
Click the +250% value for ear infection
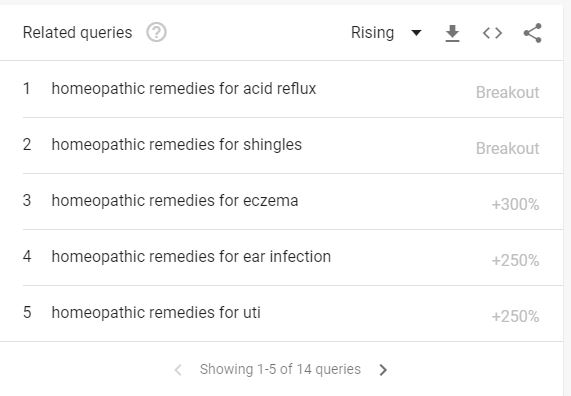(x=515, y=260)
